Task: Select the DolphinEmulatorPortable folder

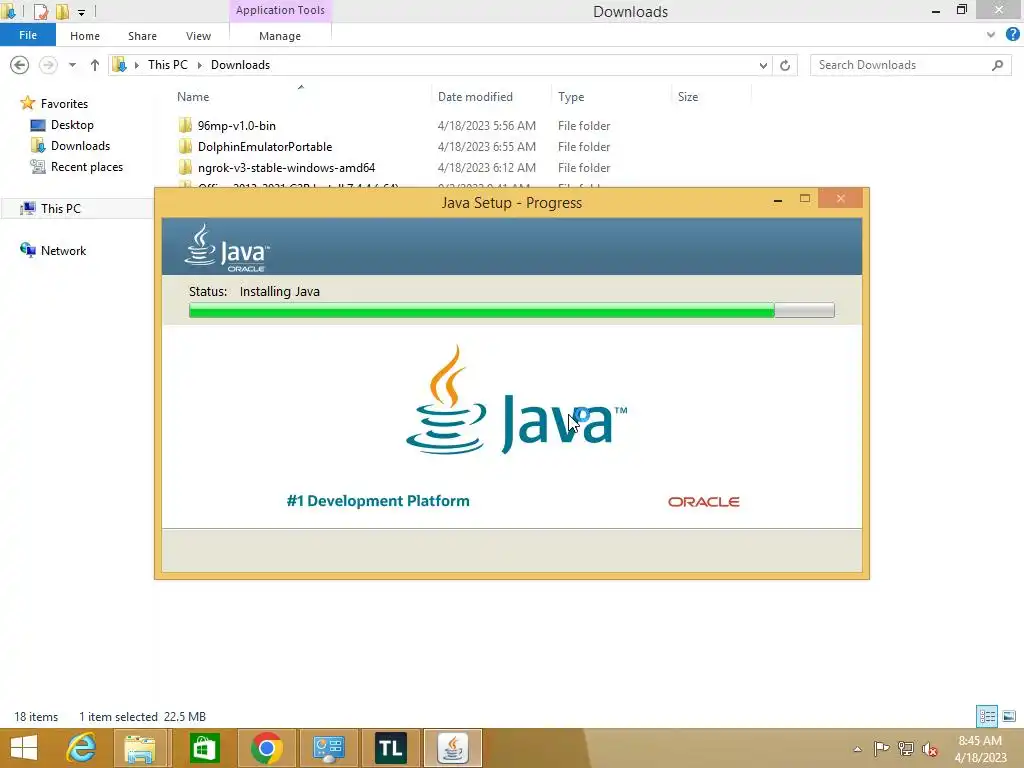Action: click(264, 147)
